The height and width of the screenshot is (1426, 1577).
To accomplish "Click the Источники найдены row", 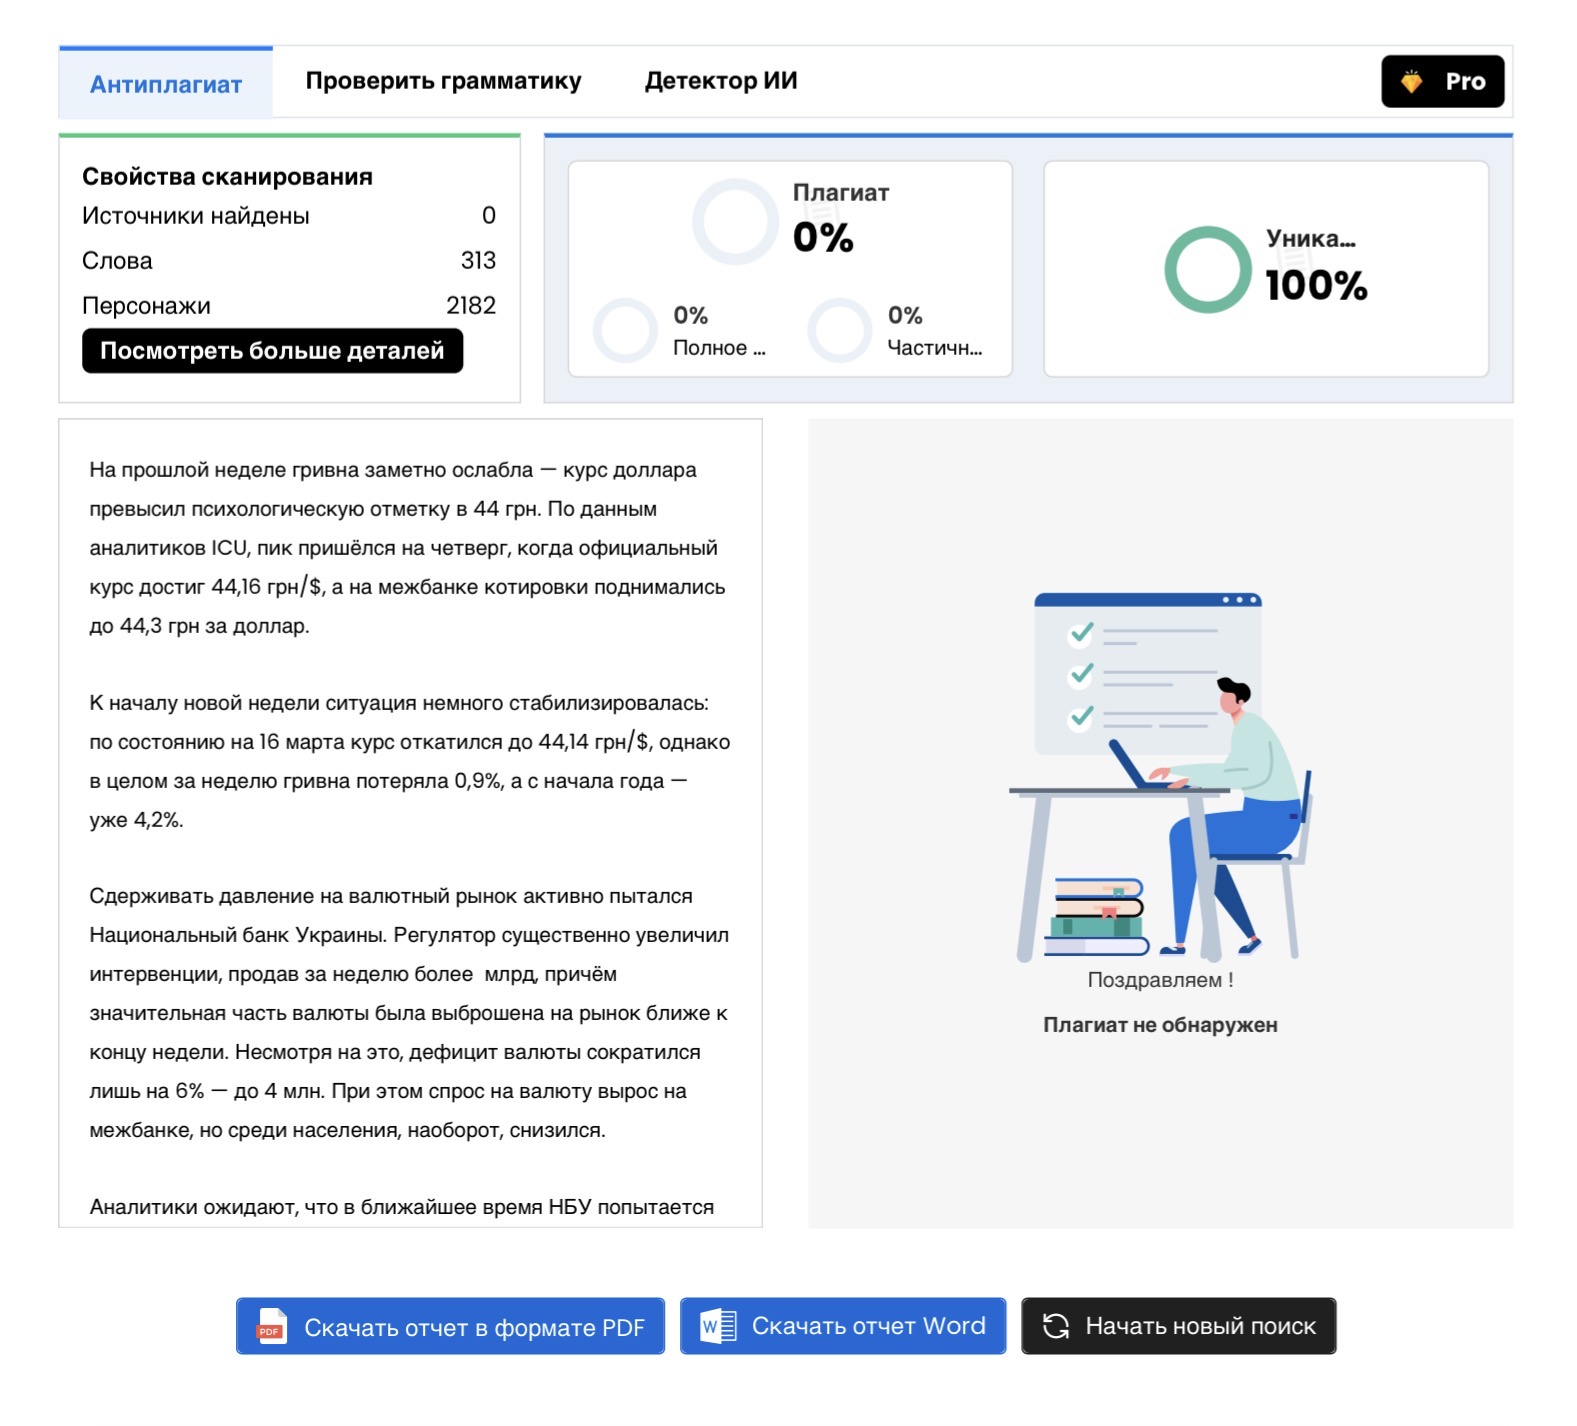I will click(x=289, y=216).
